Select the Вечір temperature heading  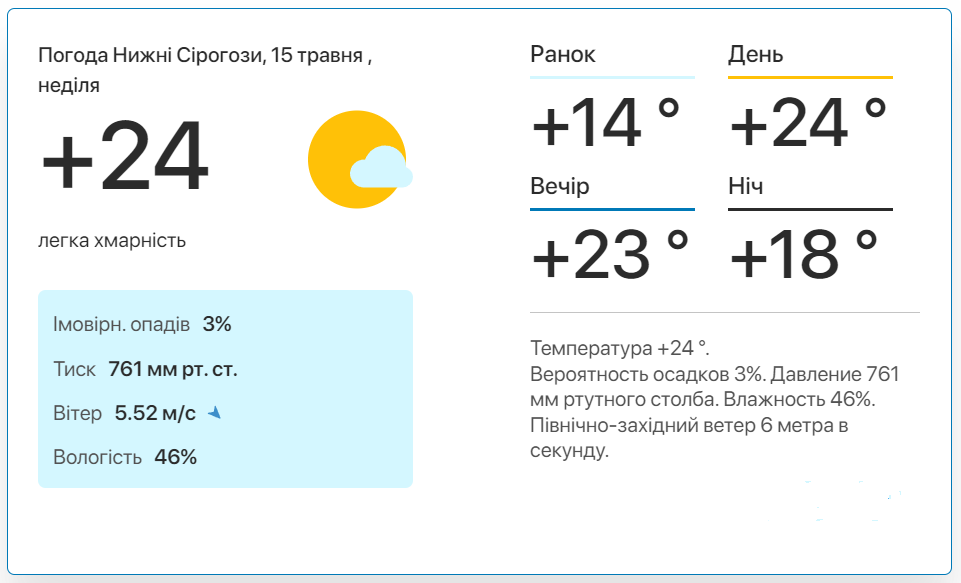pyautogui.click(x=560, y=186)
